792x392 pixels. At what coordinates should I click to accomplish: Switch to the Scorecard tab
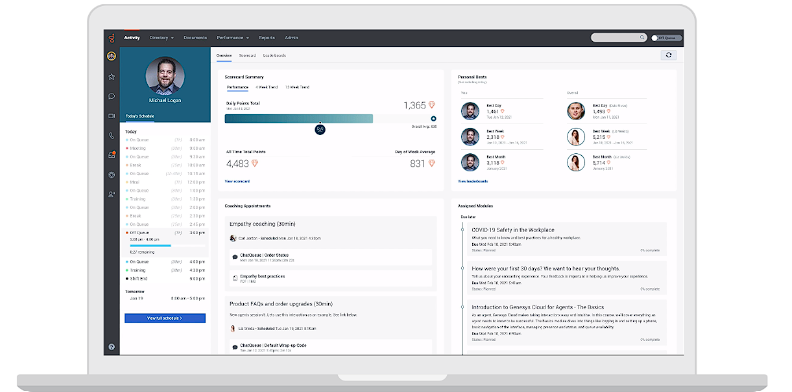pyautogui.click(x=247, y=56)
